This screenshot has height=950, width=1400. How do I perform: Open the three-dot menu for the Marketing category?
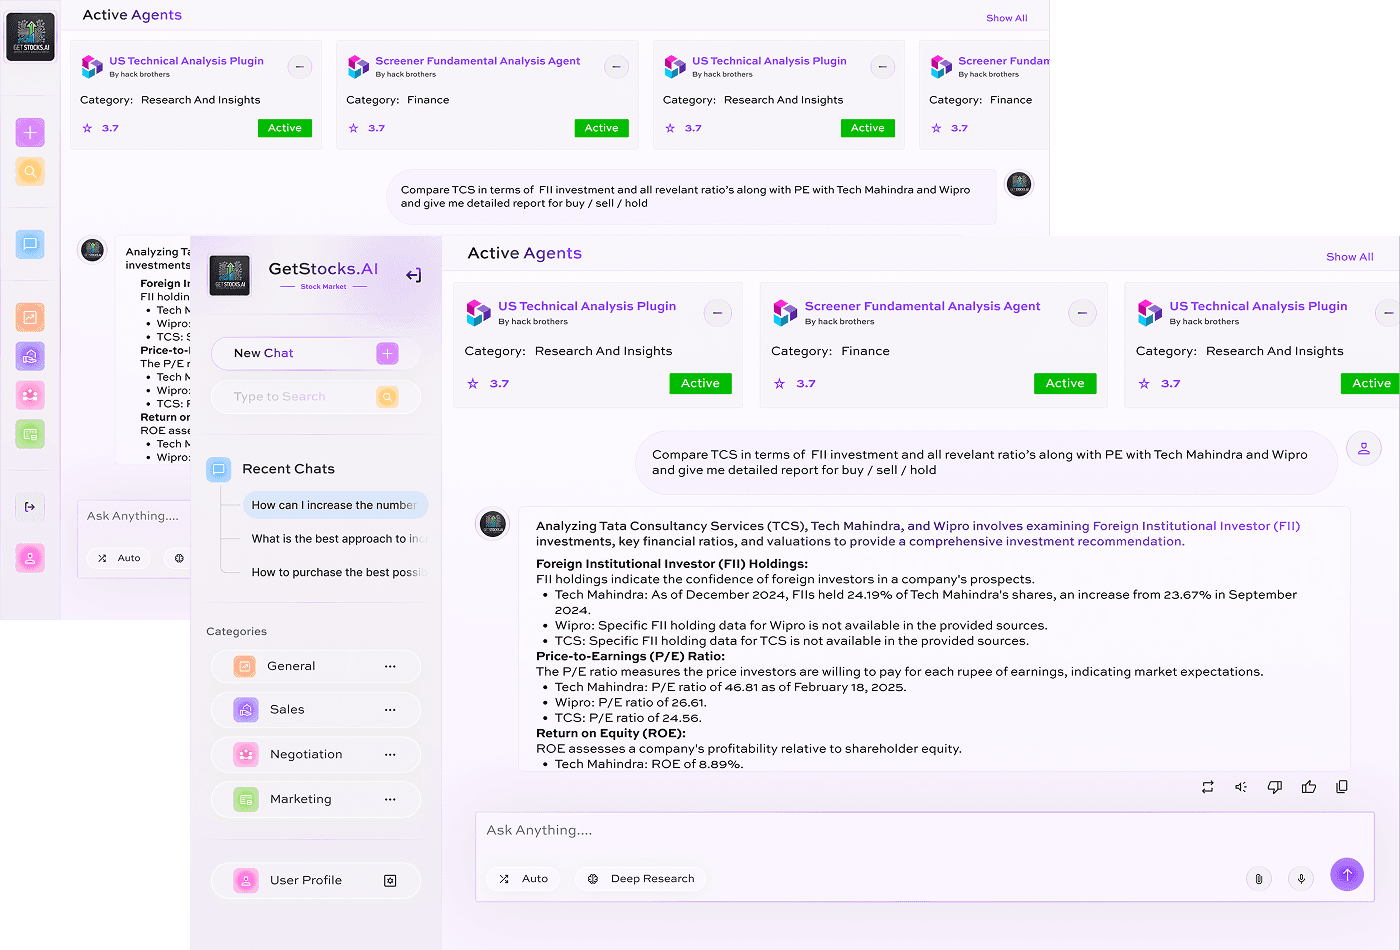390,800
